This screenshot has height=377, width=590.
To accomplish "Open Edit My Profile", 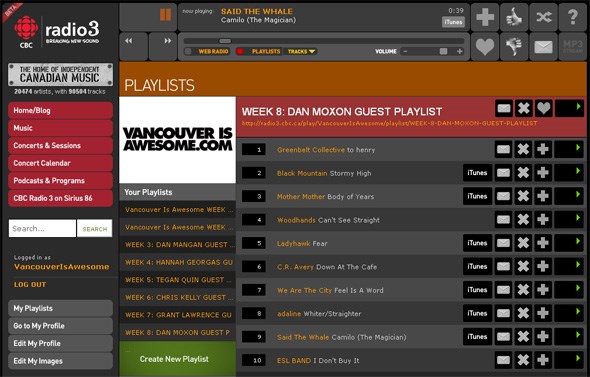I will point(60,344).
